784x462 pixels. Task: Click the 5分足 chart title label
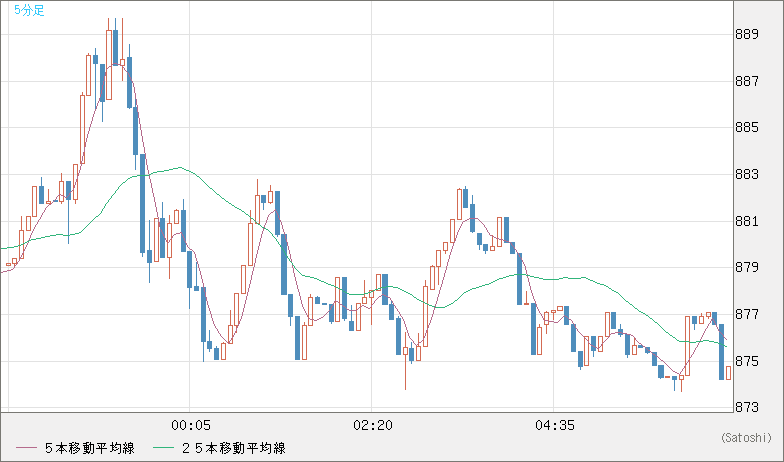[29, 10]
